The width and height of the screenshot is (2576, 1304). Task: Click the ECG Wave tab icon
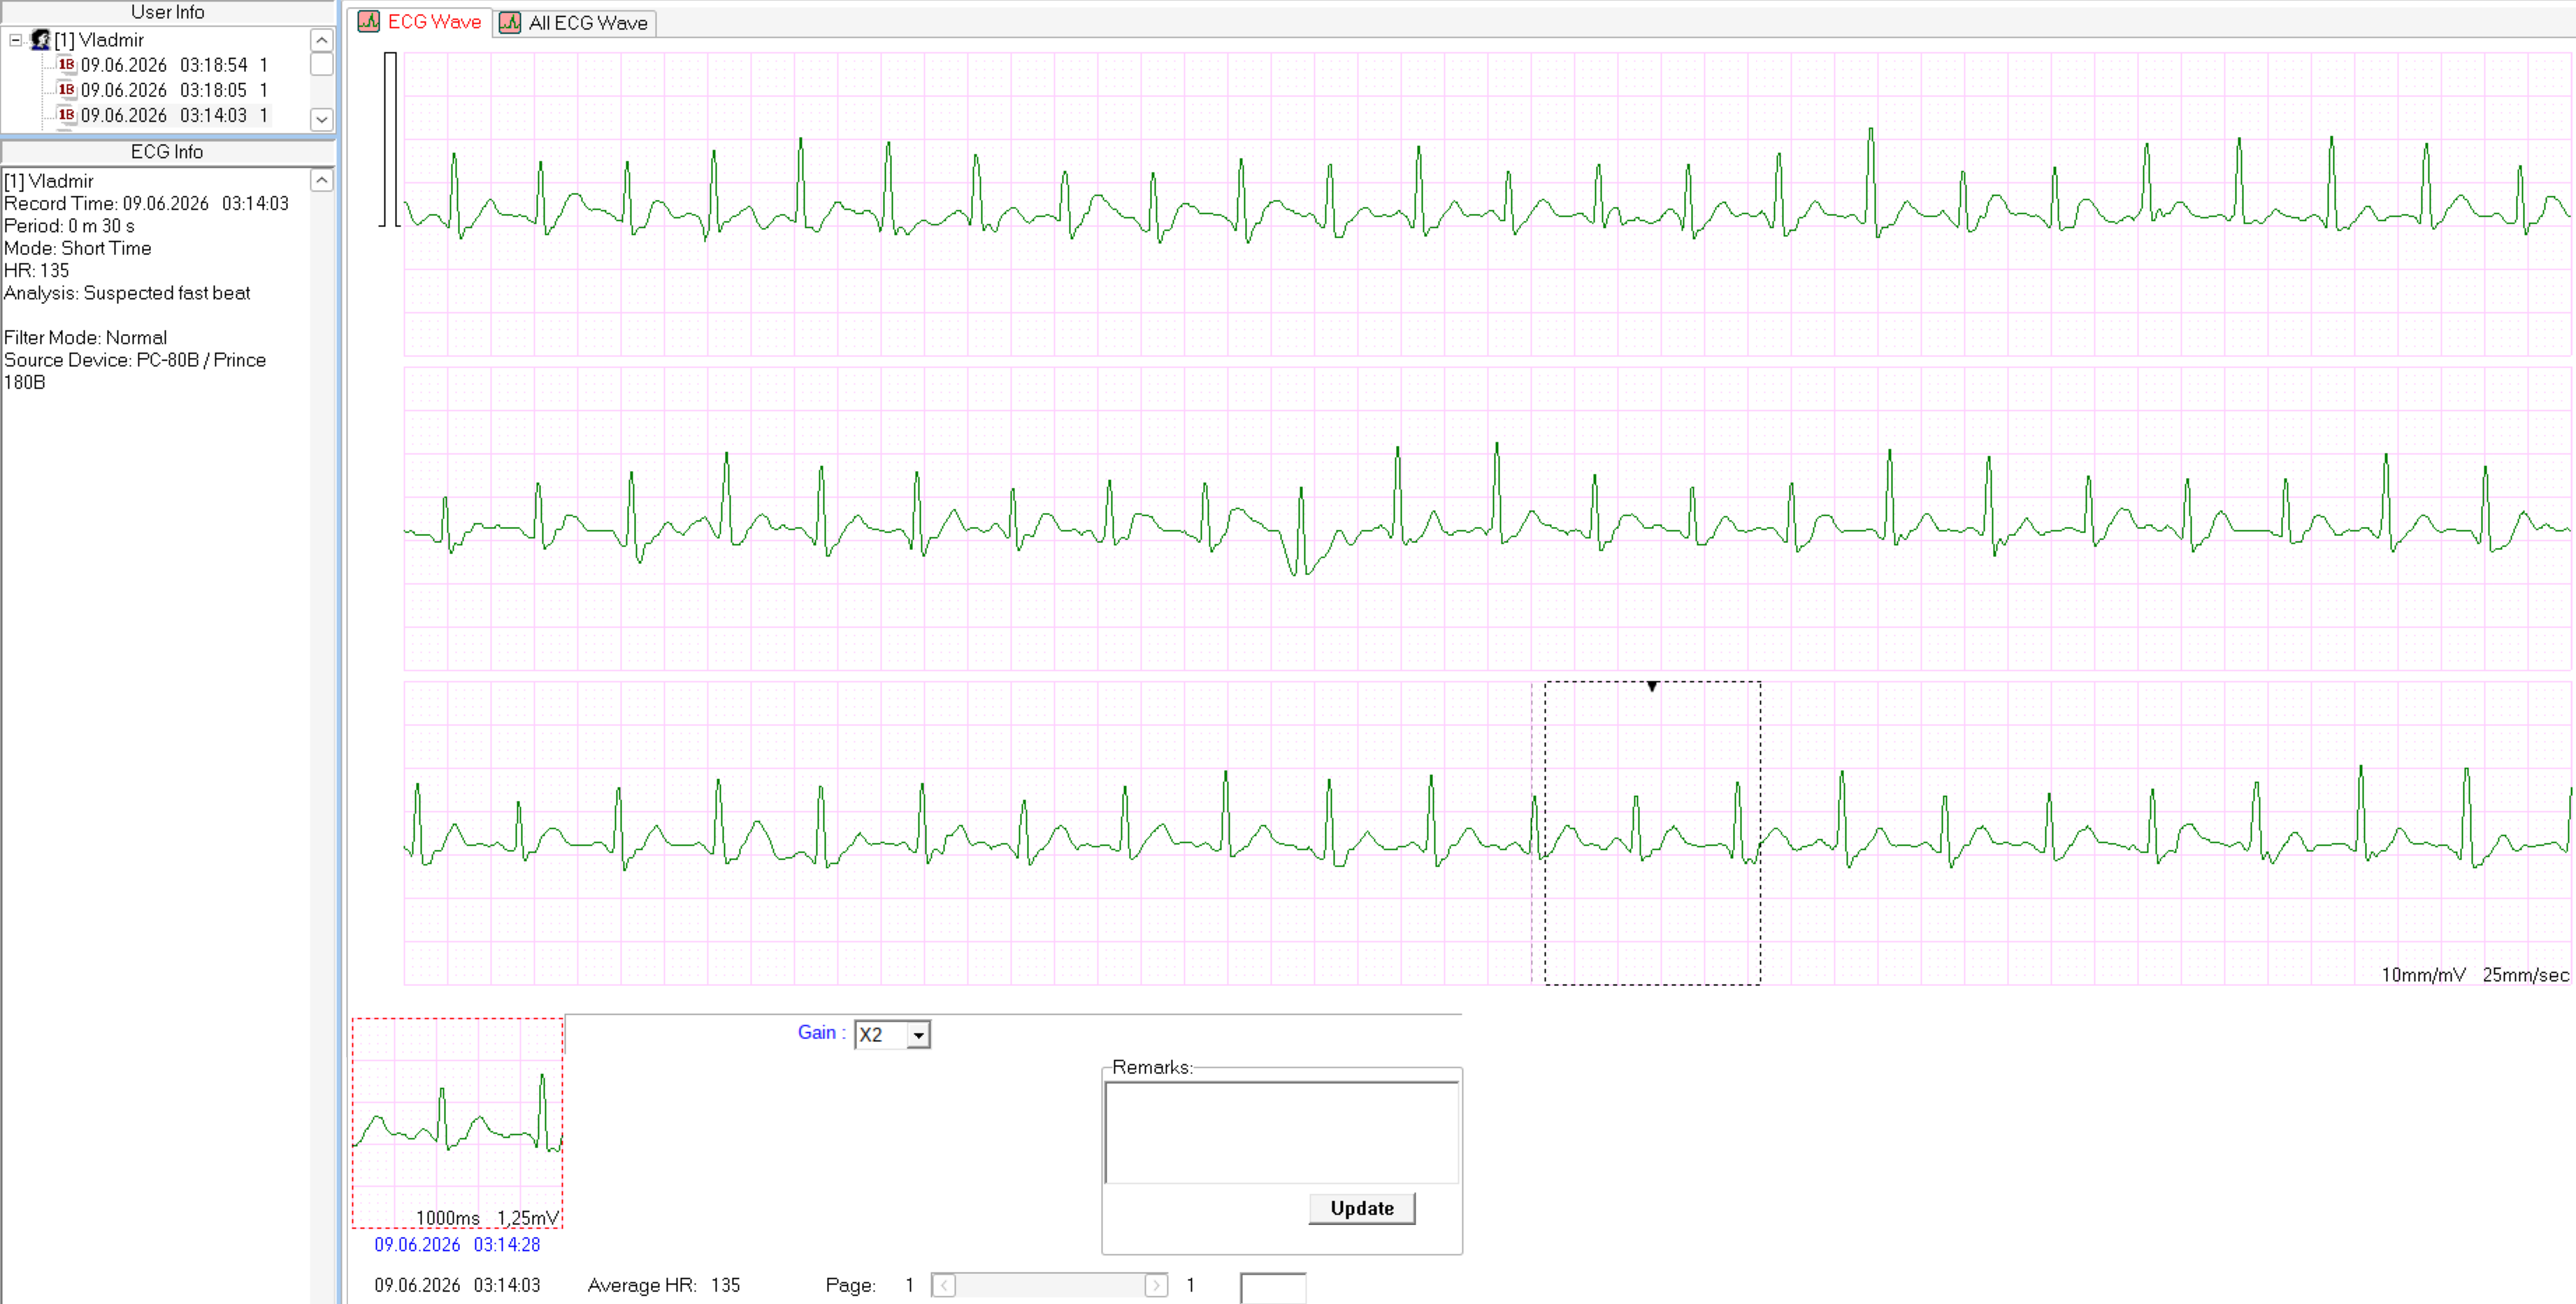[369, 22]
